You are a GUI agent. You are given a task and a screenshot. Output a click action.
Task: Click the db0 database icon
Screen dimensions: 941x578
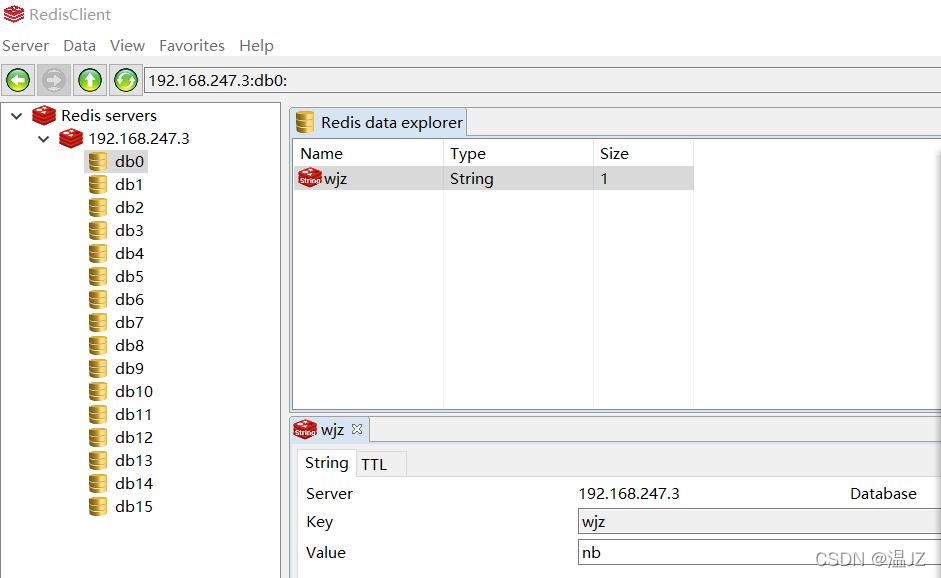pyautogui.click(x=98, y=161)
